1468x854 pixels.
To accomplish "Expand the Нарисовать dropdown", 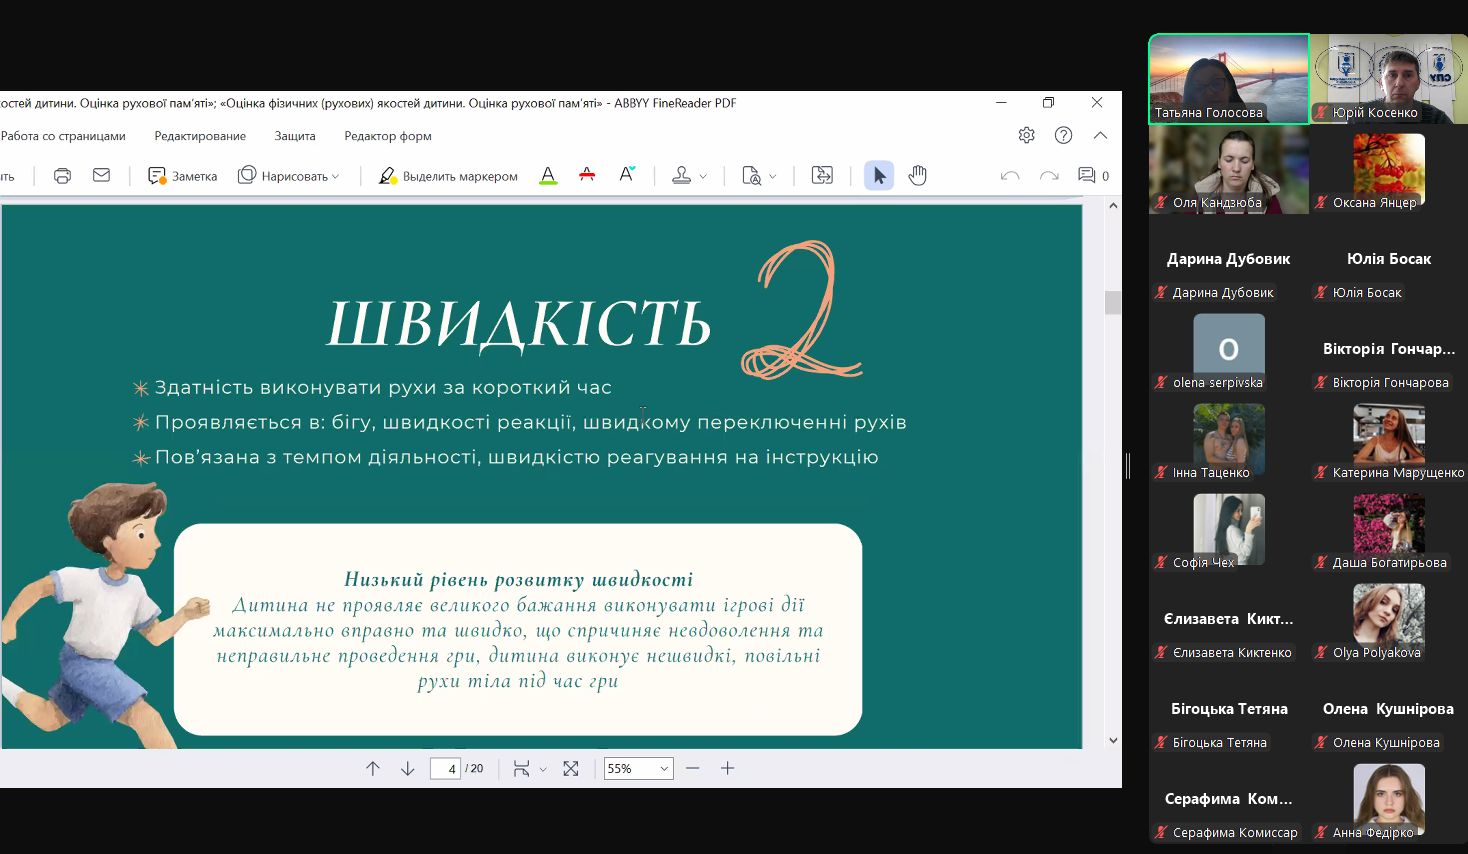I will point(336,177).
